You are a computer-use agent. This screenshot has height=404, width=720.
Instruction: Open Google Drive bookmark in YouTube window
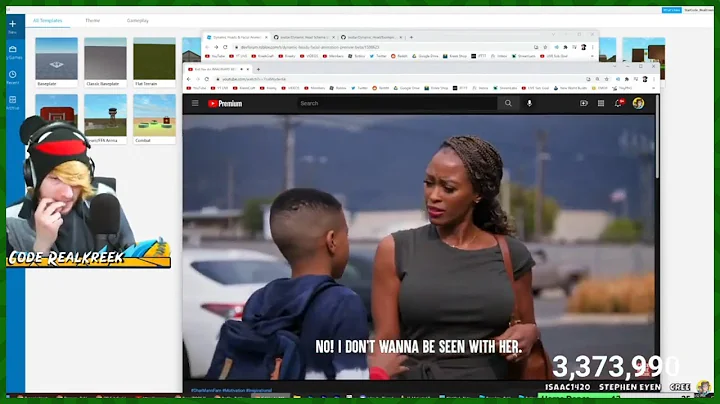406,88
